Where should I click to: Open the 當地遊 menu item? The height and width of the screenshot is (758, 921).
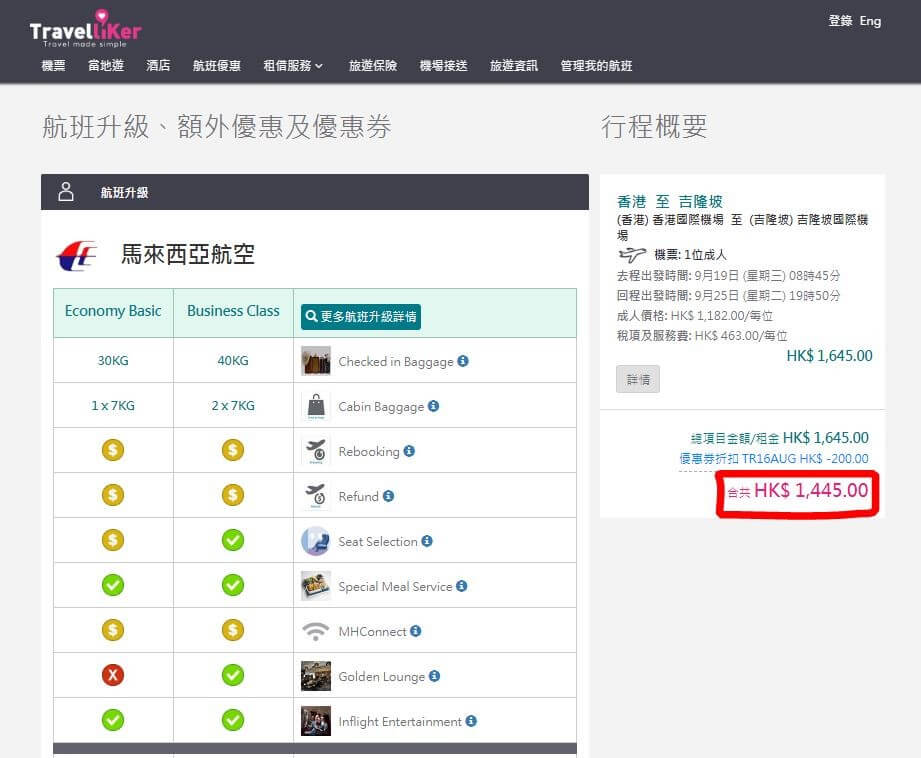[x=106, y=66]
